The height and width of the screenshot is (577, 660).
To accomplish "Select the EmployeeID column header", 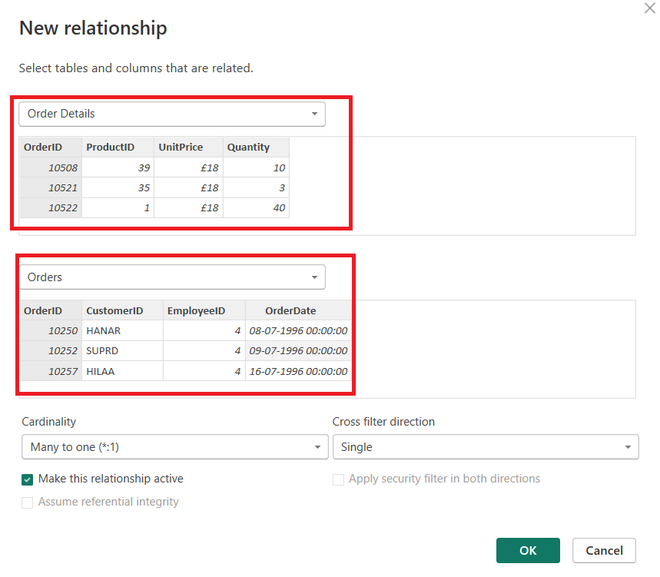I will pos(197,311).
